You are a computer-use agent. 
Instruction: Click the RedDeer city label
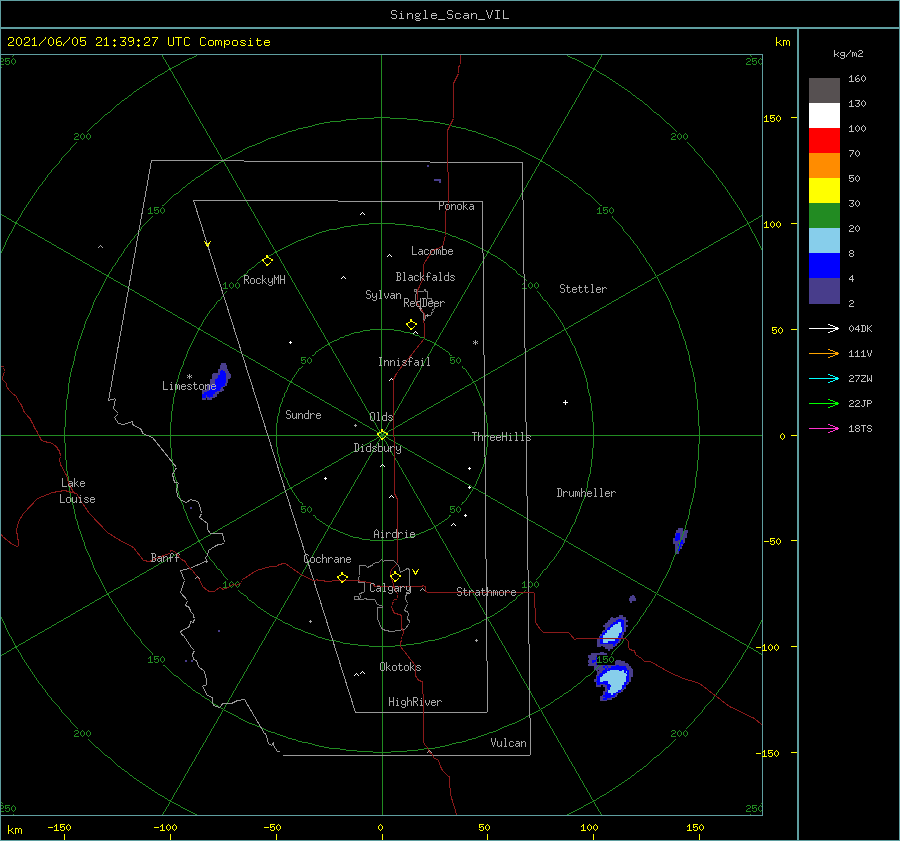pos(424,303)
